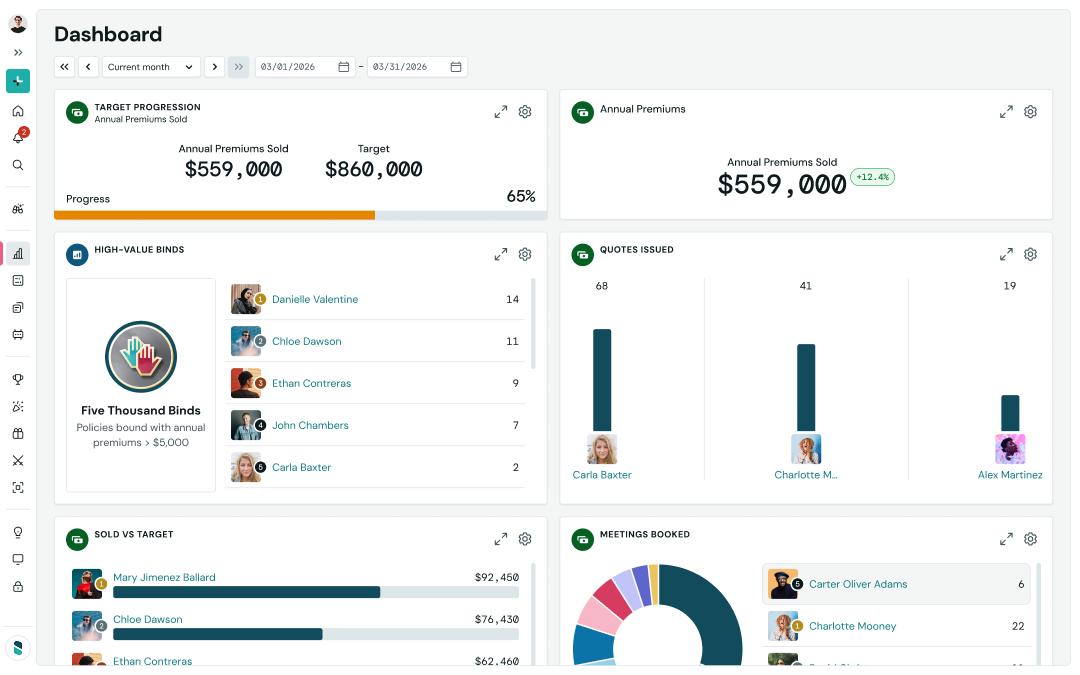The width and height of the screenshot is (1080, 675).
Task: Click Alex Martinez's avatar in Quotes Issued
Action: pyautogui.click(x=1010, y=449)
